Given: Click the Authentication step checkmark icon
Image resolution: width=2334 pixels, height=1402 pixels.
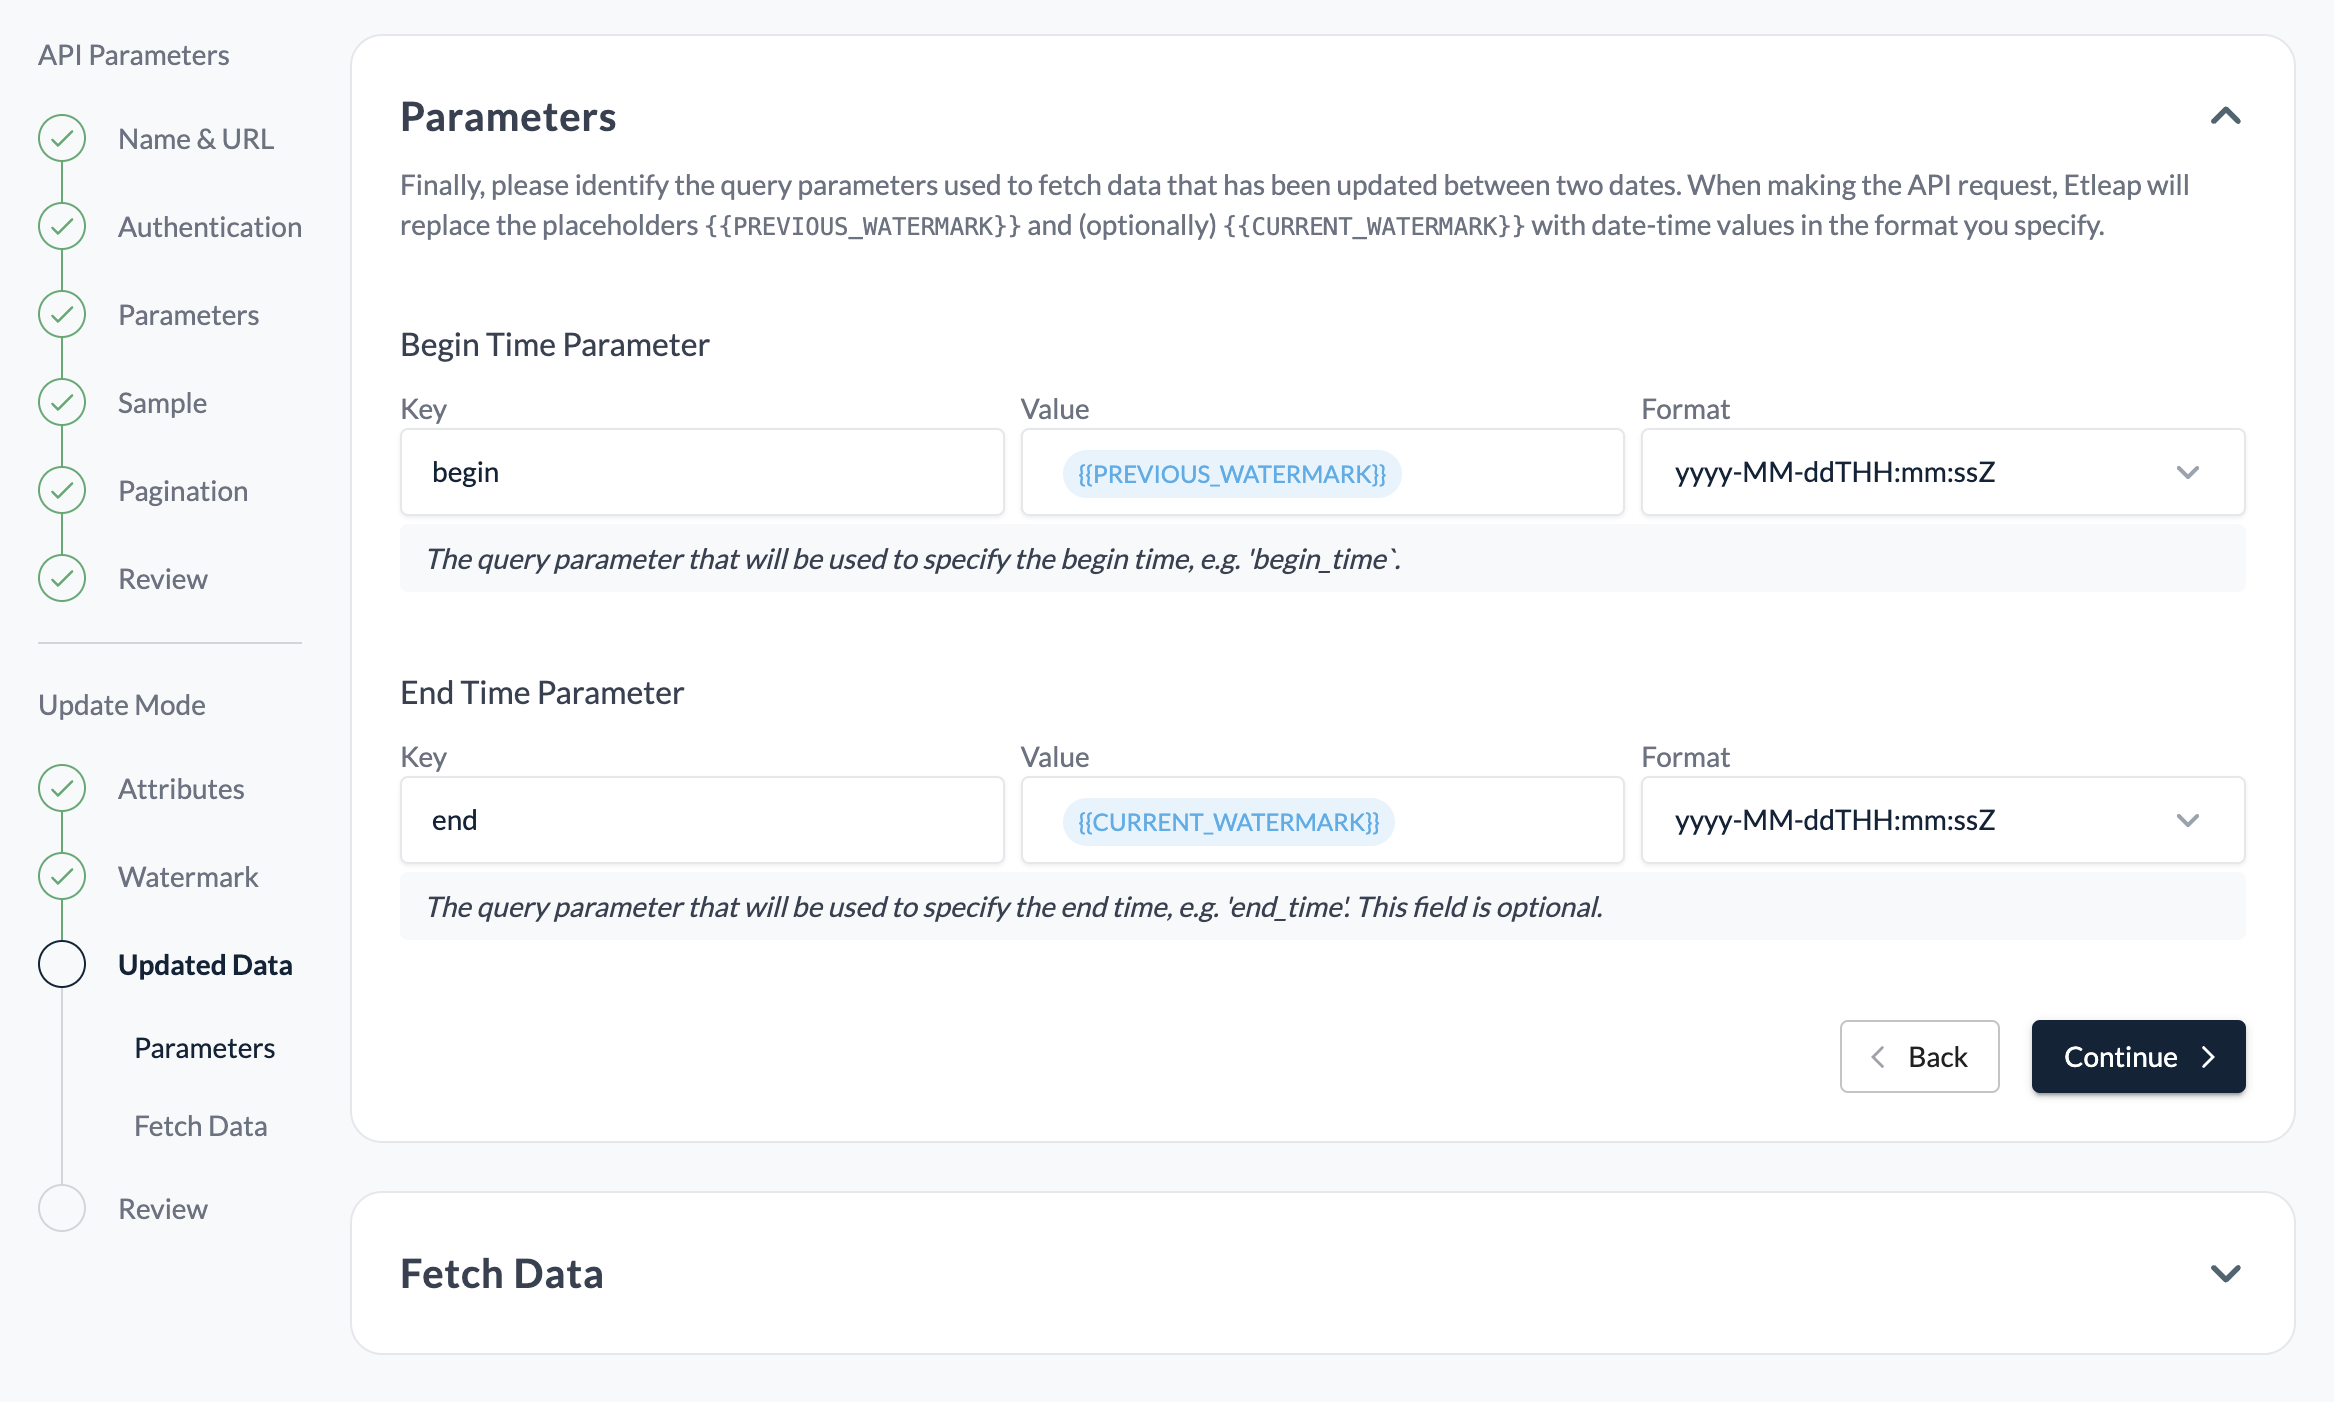Looking at the screenshot, I should [x=62, y=226].
